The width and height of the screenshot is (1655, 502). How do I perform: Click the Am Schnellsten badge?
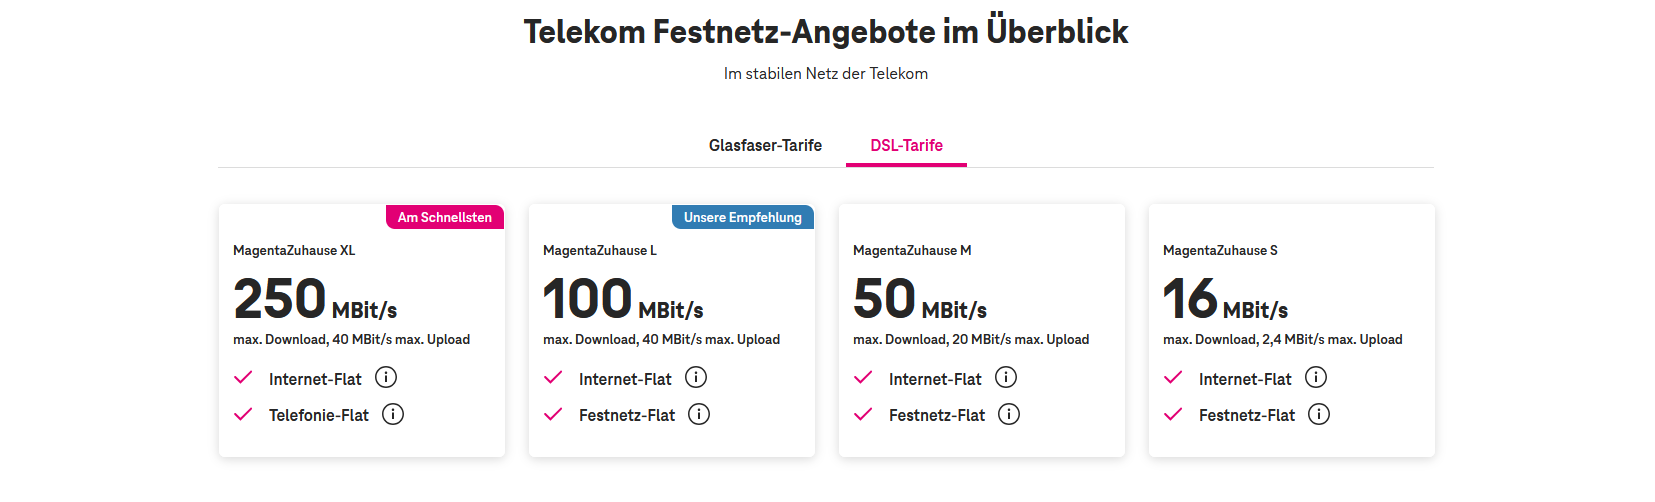[x=445, y=217]
